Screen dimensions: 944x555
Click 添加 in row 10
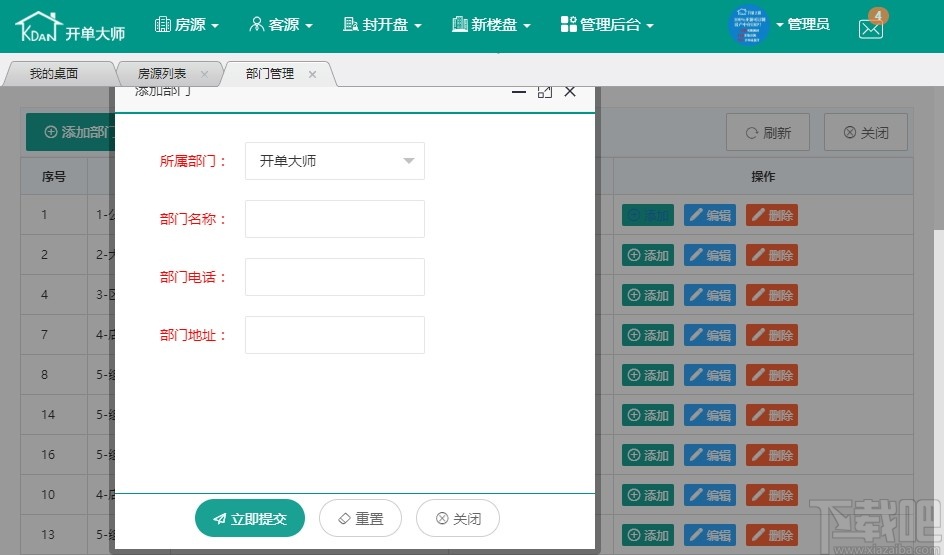point(648,495)
